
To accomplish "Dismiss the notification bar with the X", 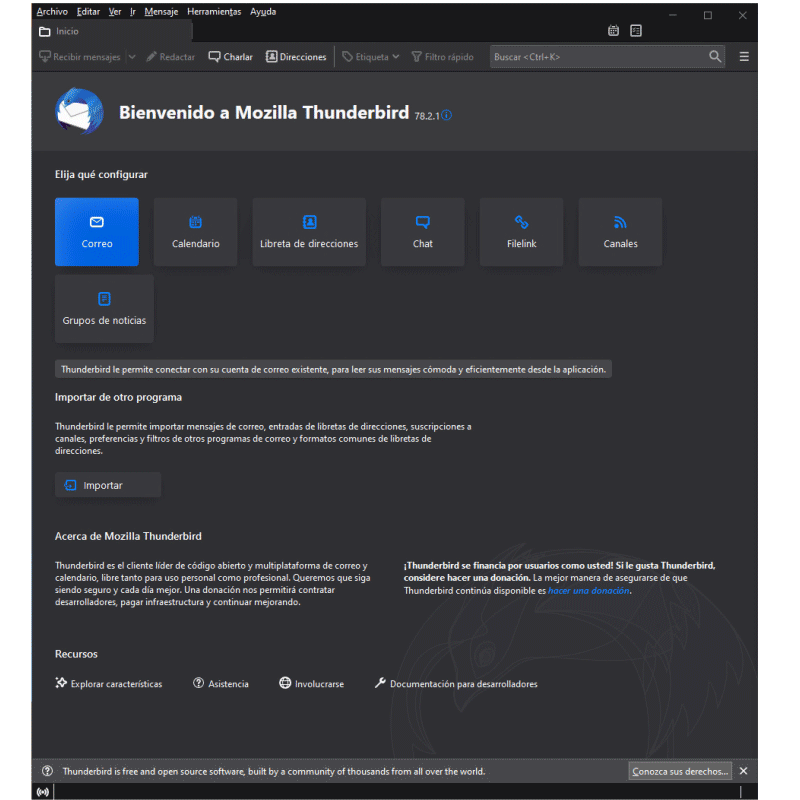I will [743, 771].
